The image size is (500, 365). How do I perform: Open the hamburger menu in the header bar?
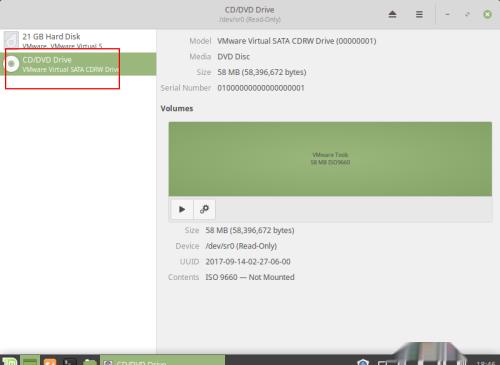(419, 14)
